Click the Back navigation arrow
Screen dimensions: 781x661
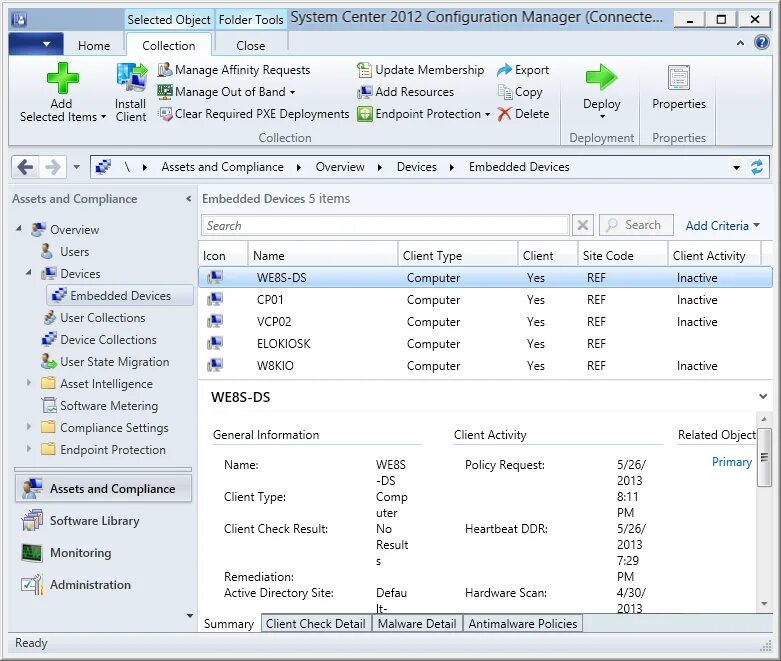tap(25, 167)
